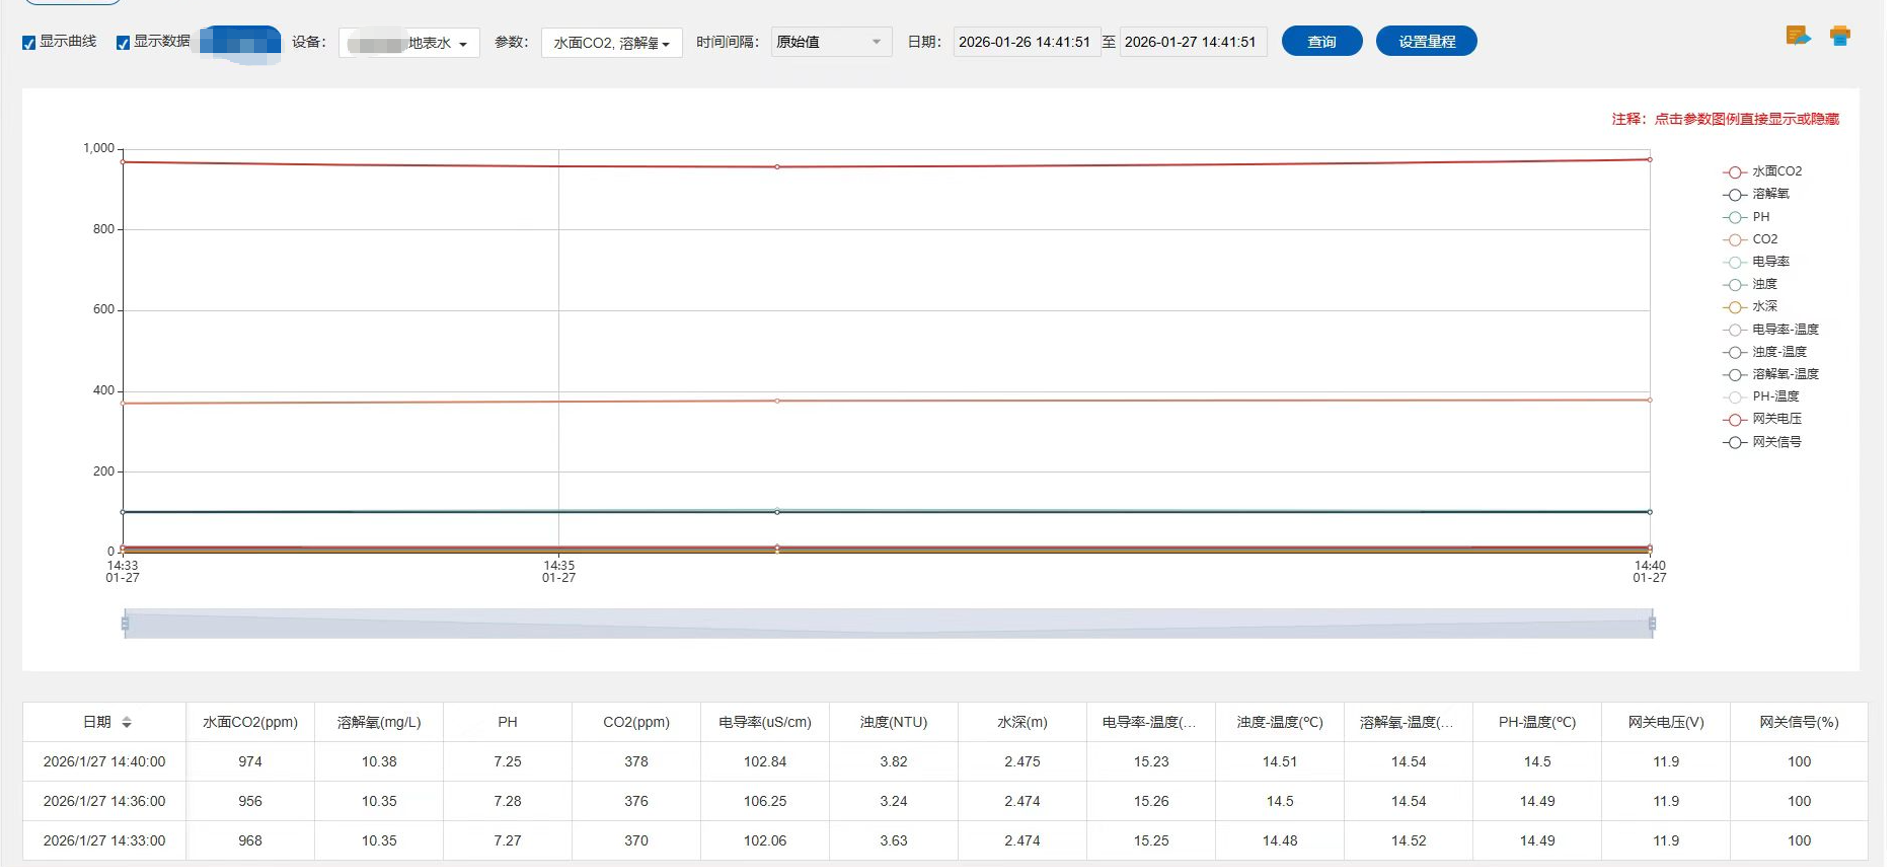Select the row dated 2026/1/27 14:36:00

pos(945,801)
